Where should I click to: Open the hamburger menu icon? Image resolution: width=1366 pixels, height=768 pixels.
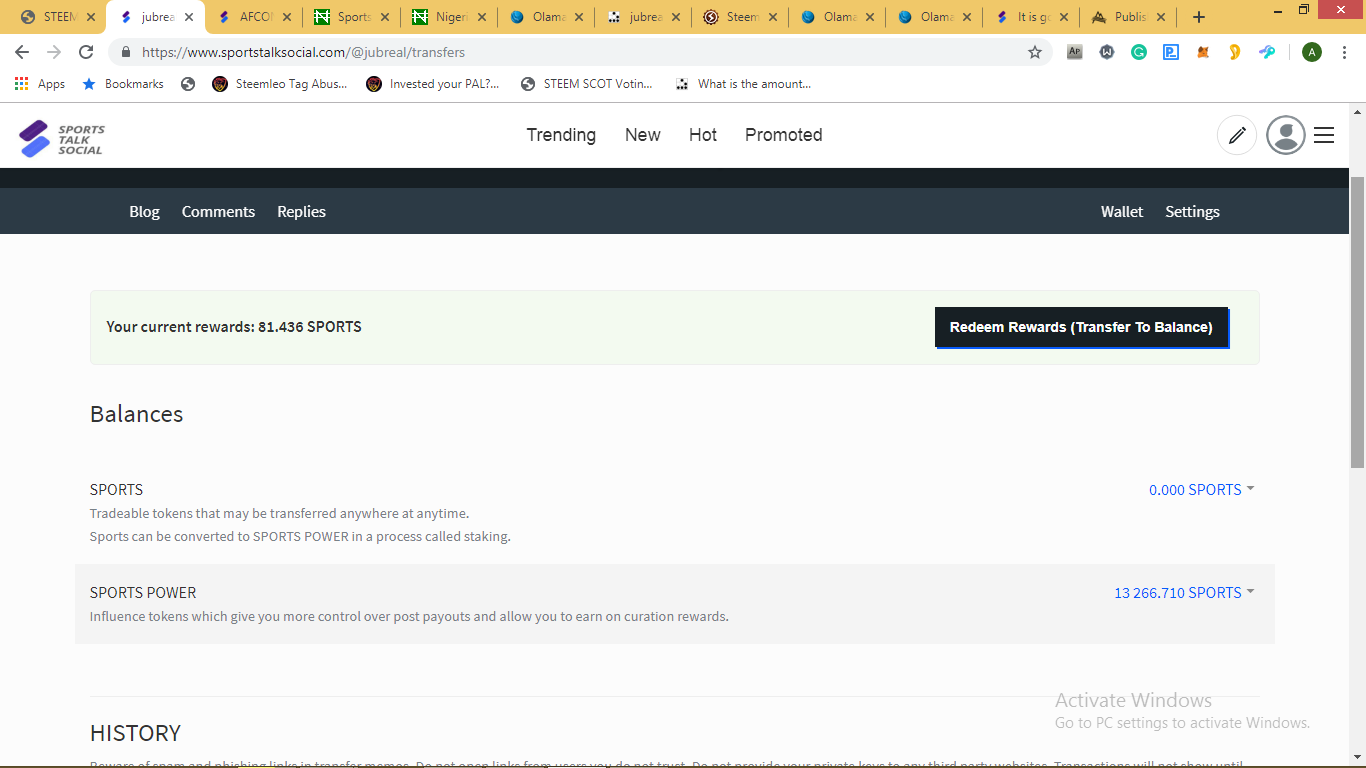(1324, 135)
